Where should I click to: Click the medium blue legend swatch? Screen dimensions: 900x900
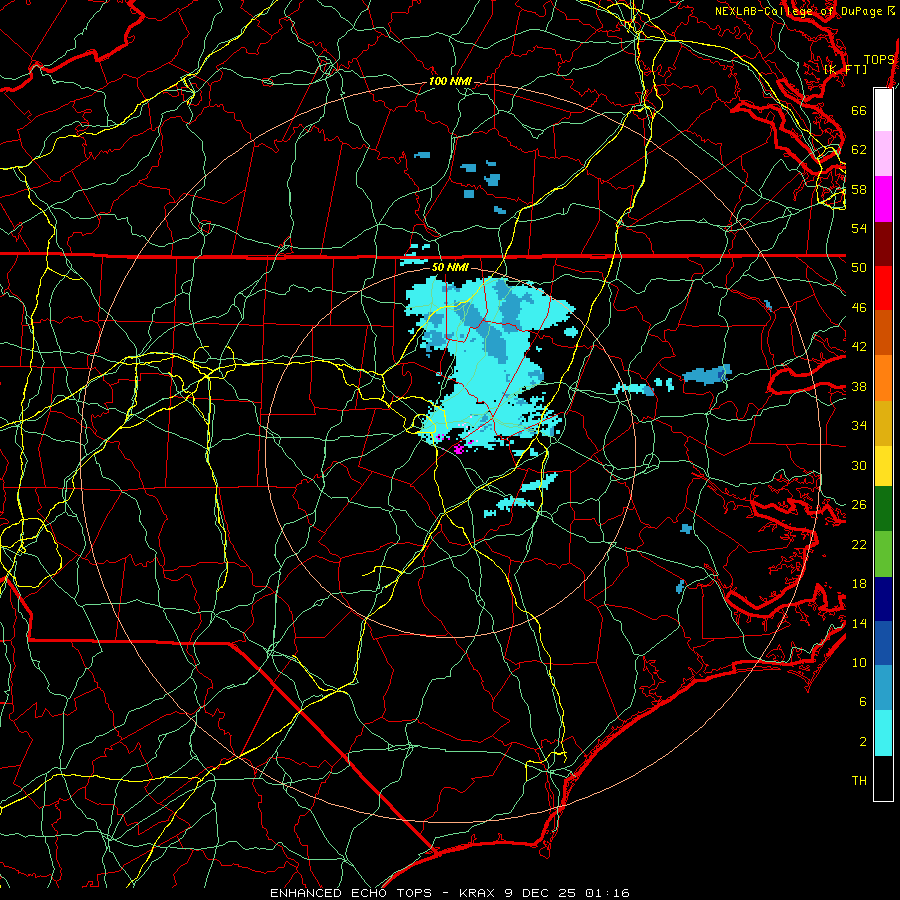pyautogui.click(x=883, y=643)
